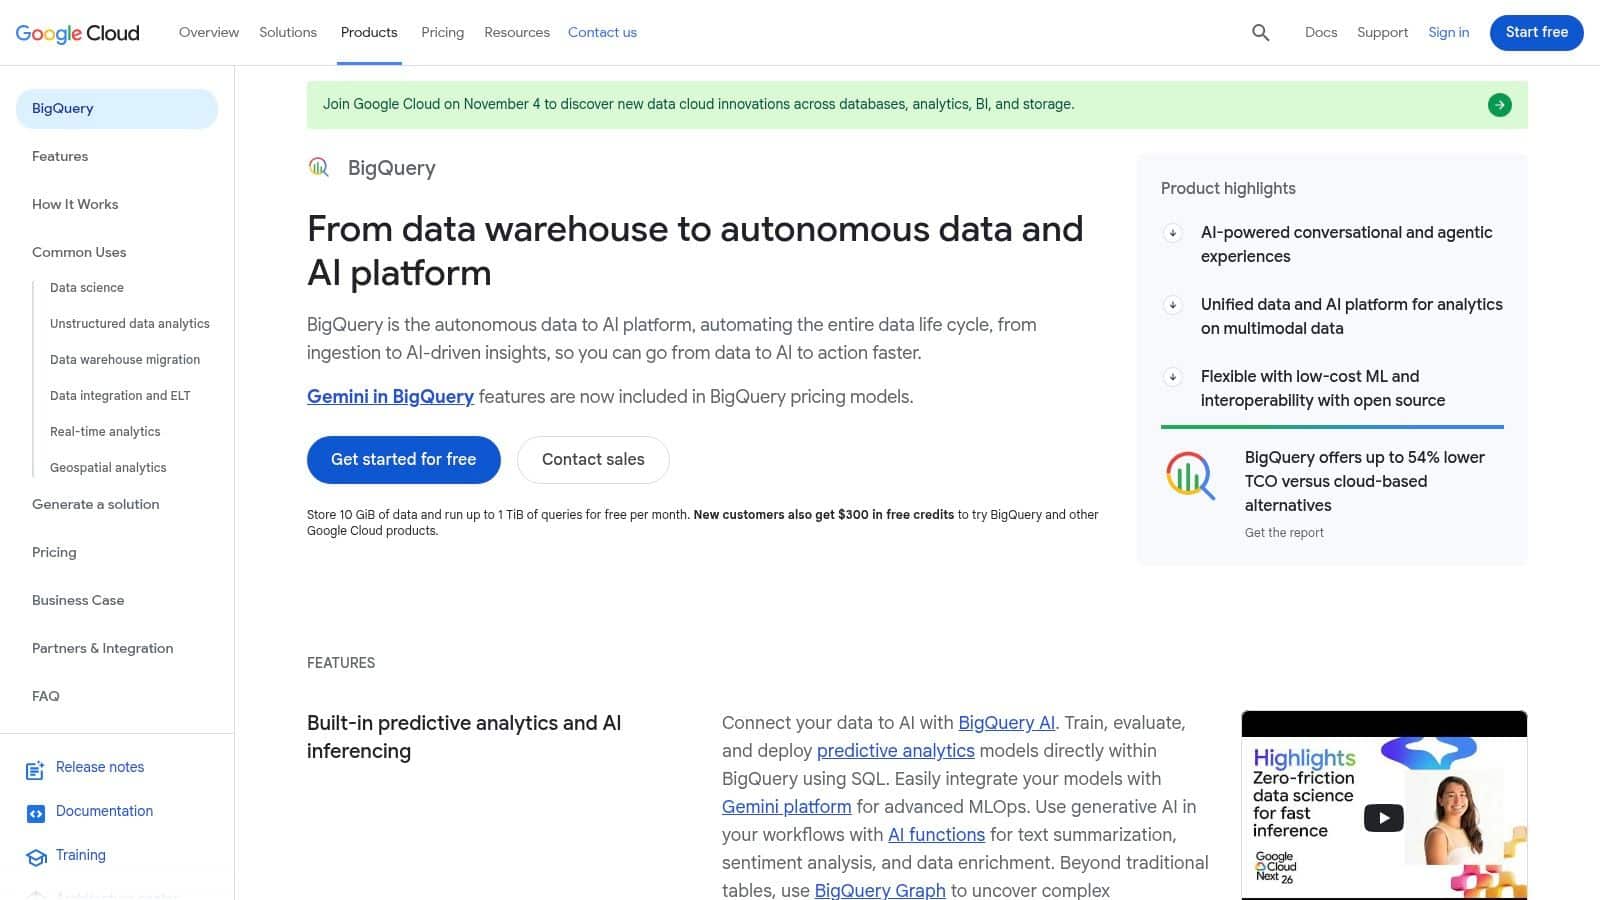Click the BigQuery product logo beside title

tap(319, 167)
